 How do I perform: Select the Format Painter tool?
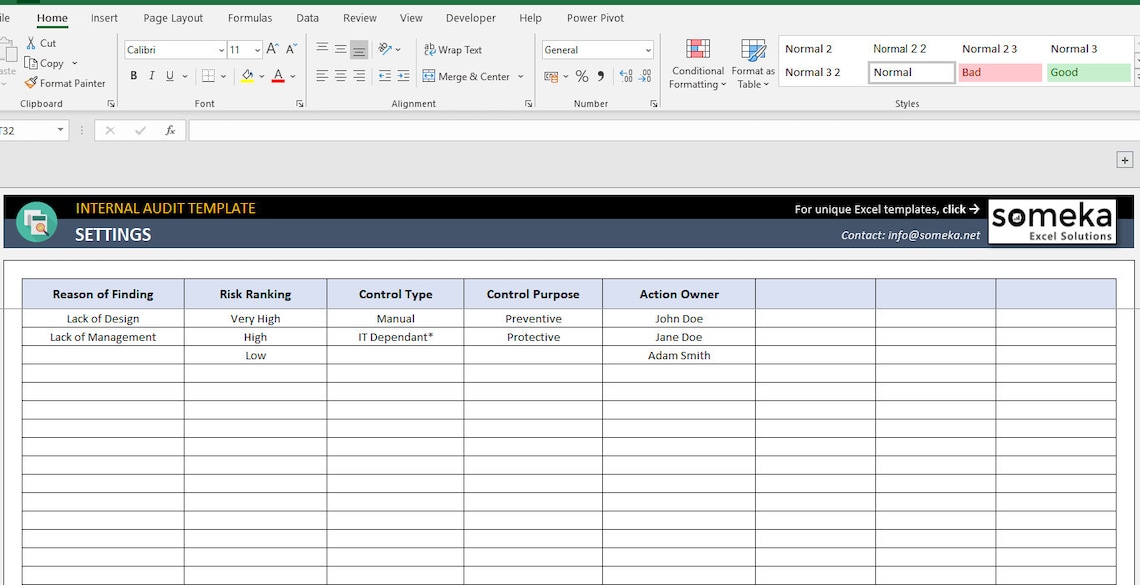(x=66, y=83)
